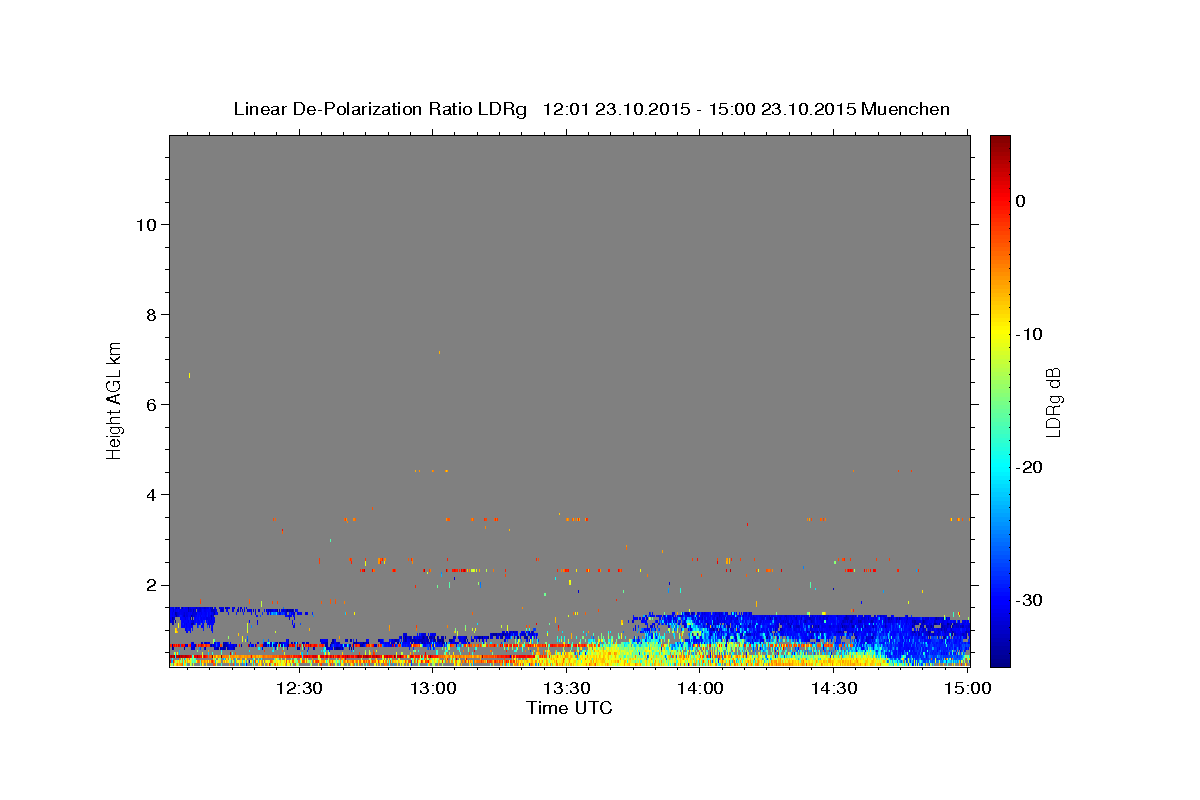1200x800 pixels.
Task: Click the dark blue bottom of the colorbar
Action: (x=1000, y=655)
